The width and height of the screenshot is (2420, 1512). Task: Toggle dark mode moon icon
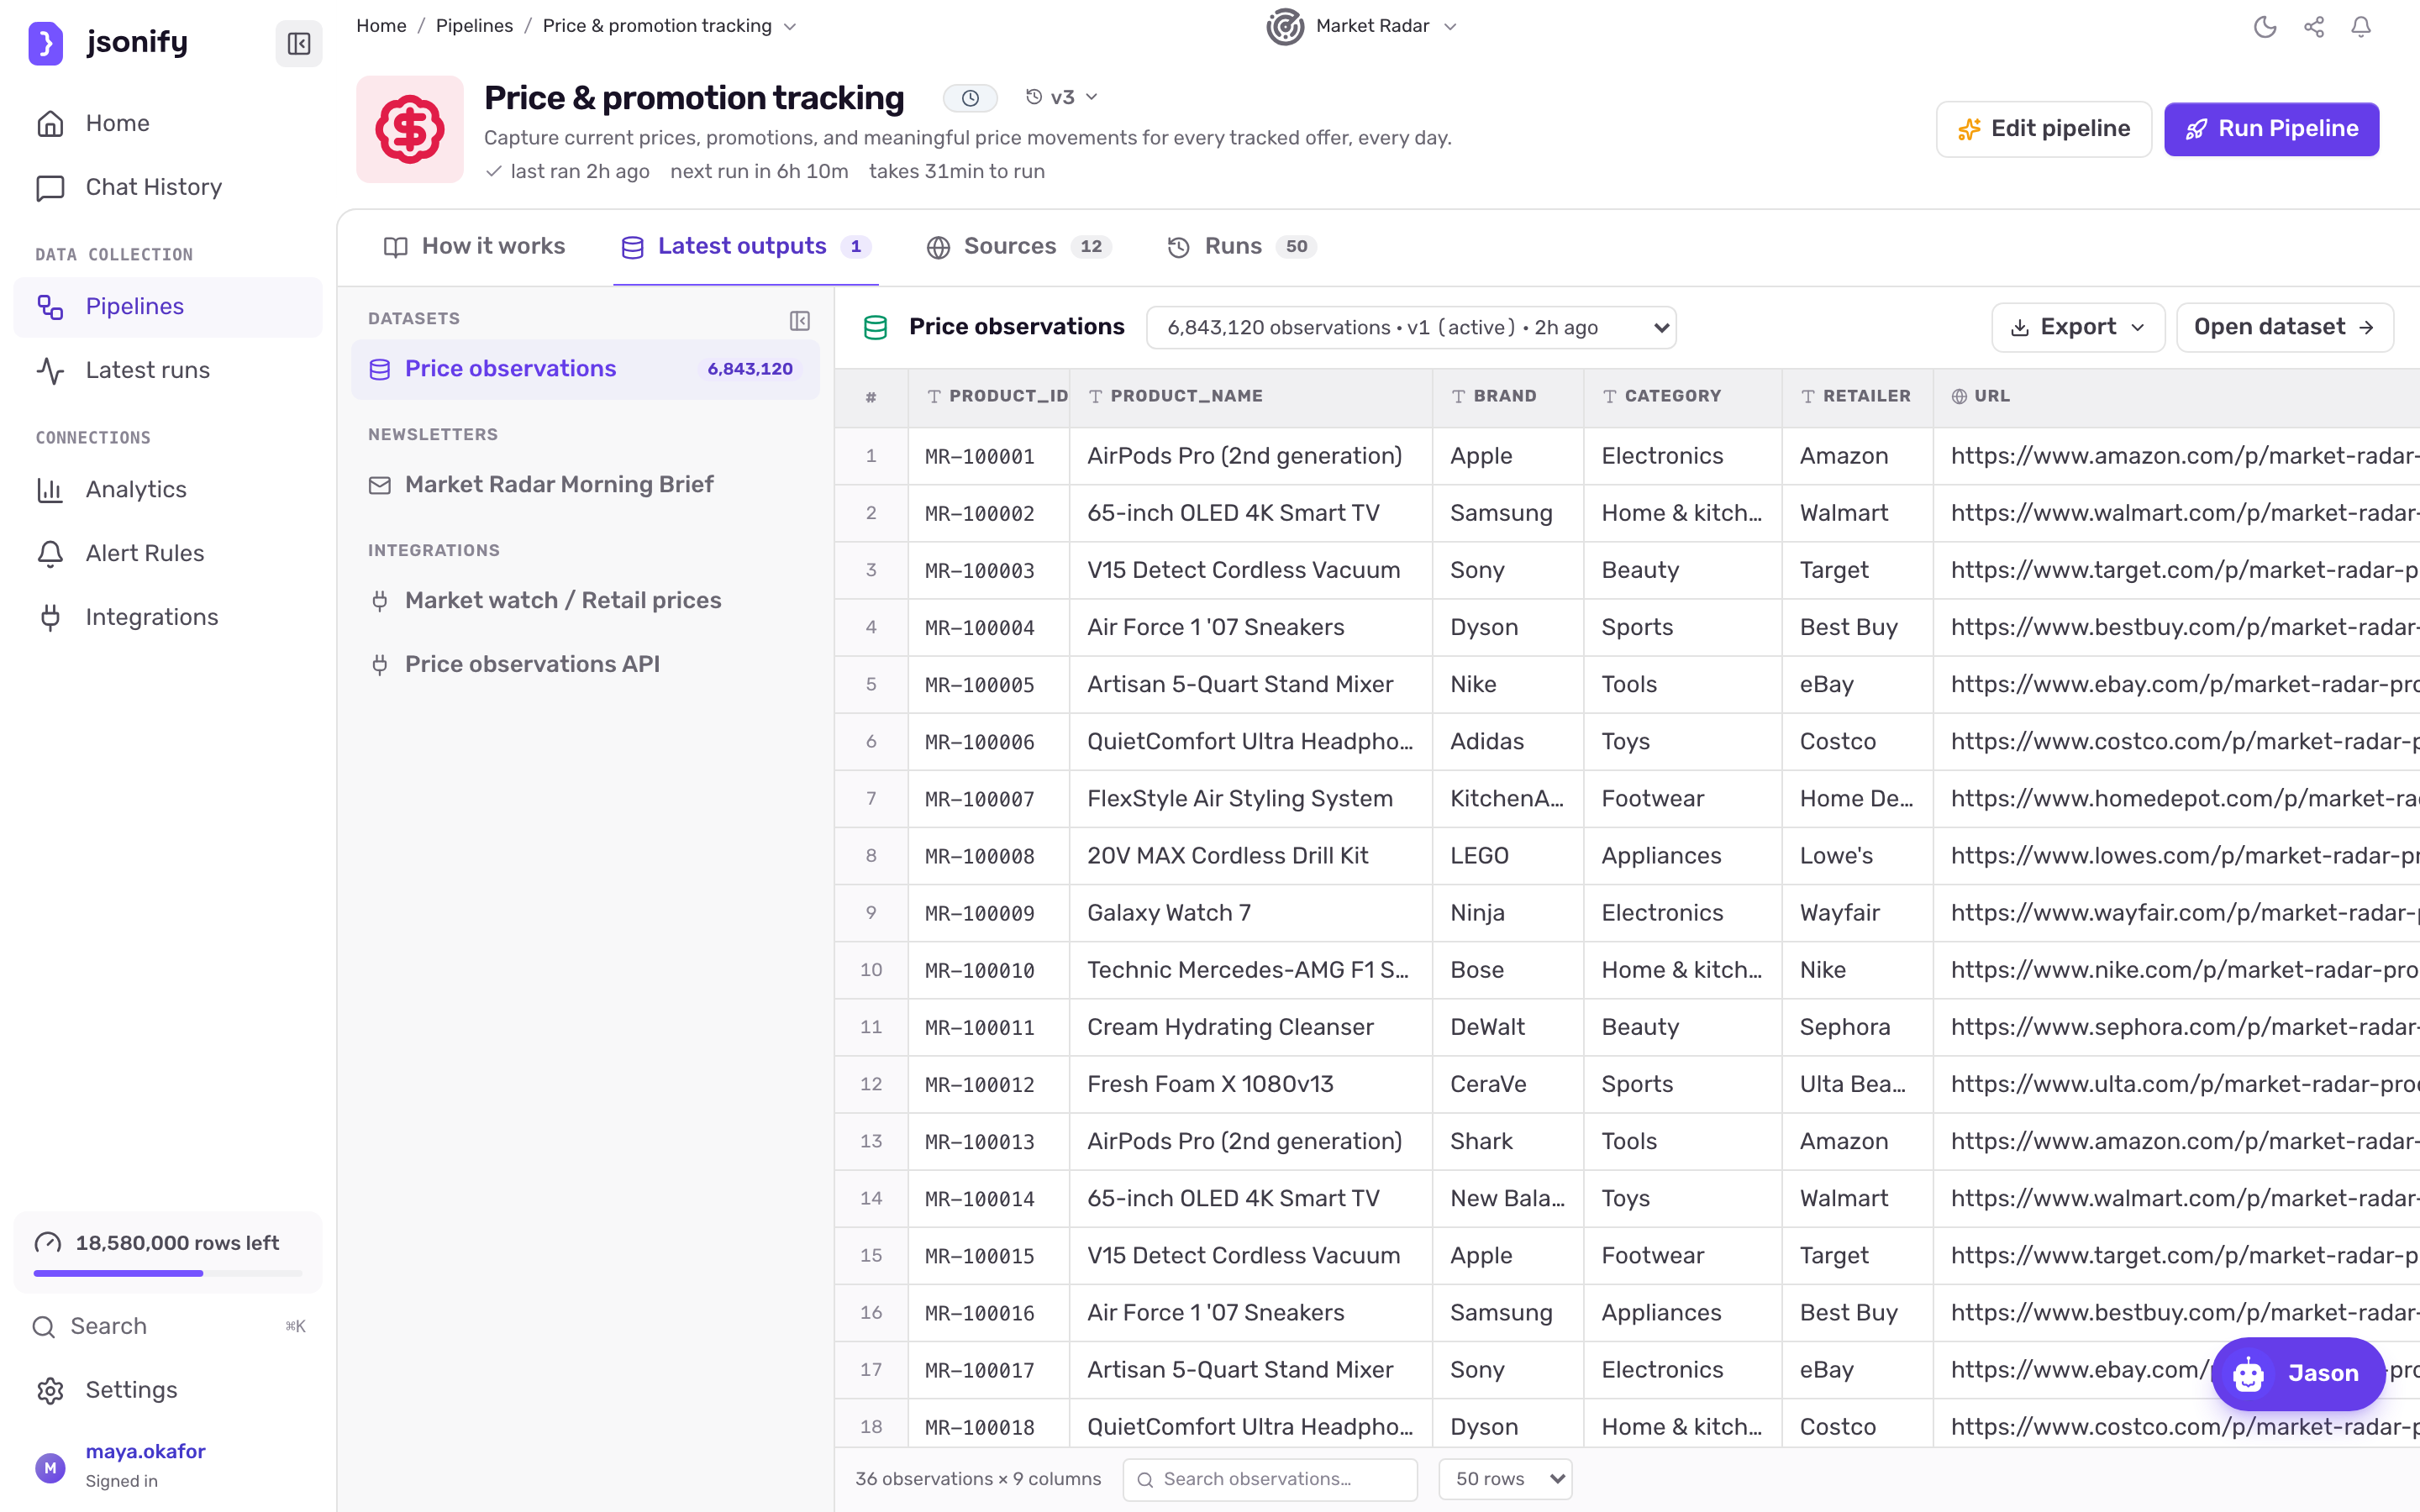2265,27
